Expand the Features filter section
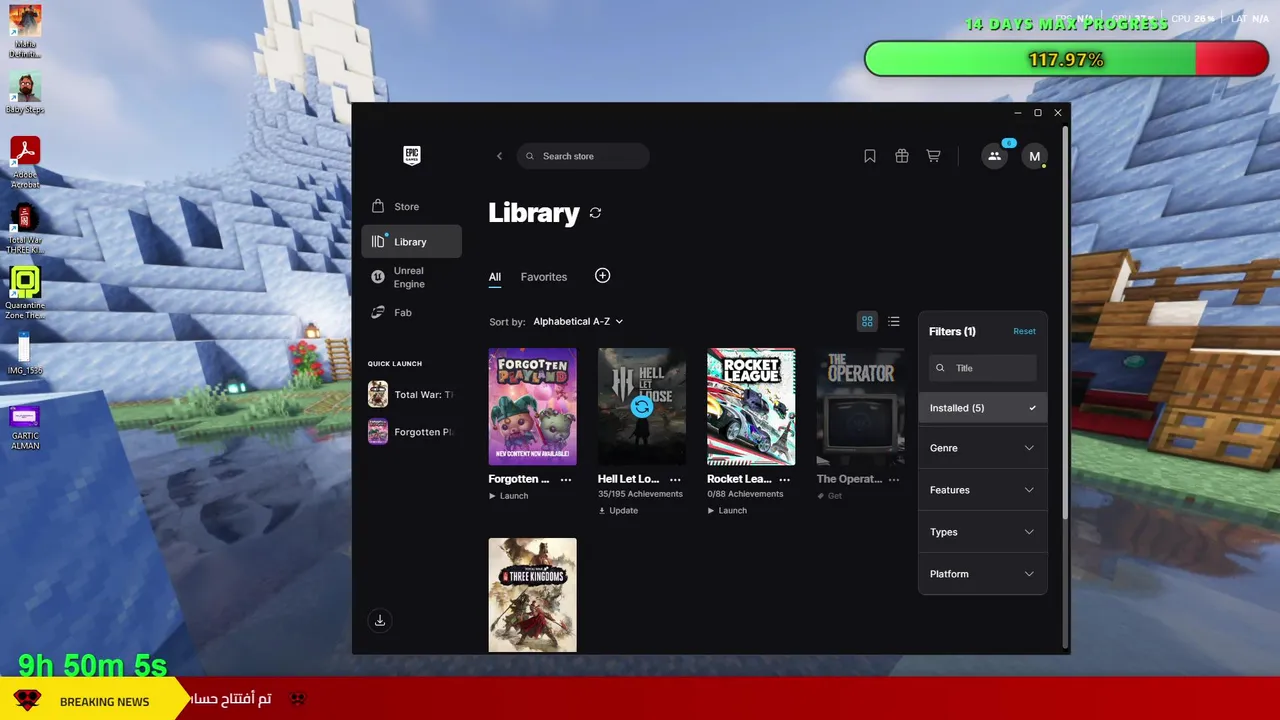Screen dimensions: 1280x720 pos(983,490)
